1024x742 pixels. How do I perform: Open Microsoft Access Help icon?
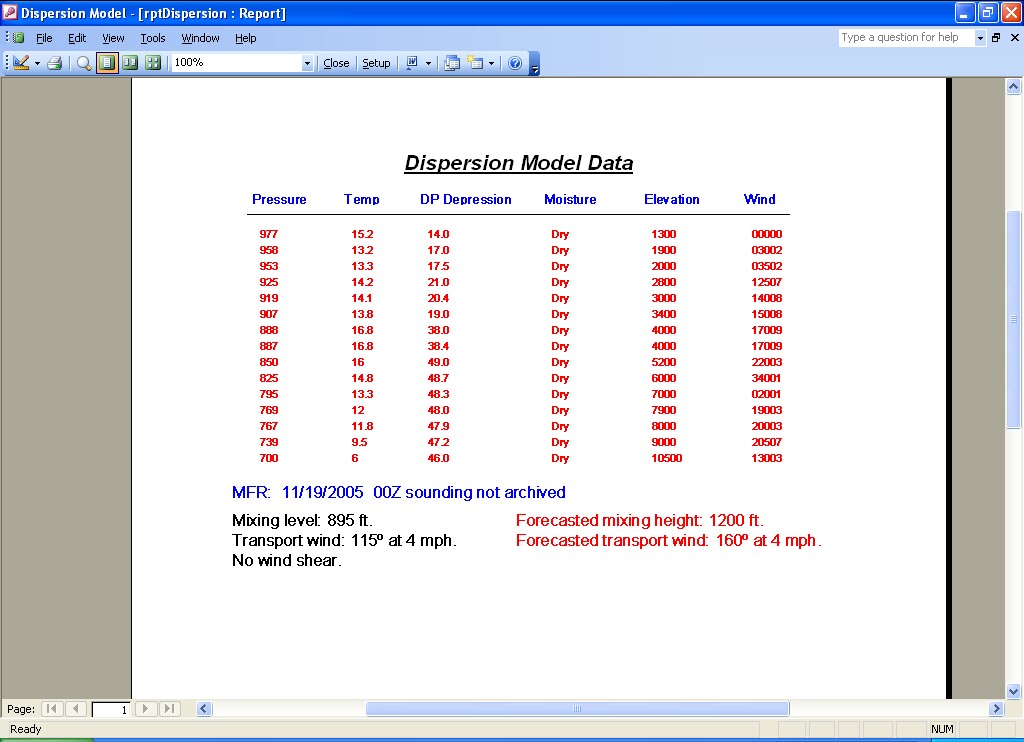click(515, 63)
